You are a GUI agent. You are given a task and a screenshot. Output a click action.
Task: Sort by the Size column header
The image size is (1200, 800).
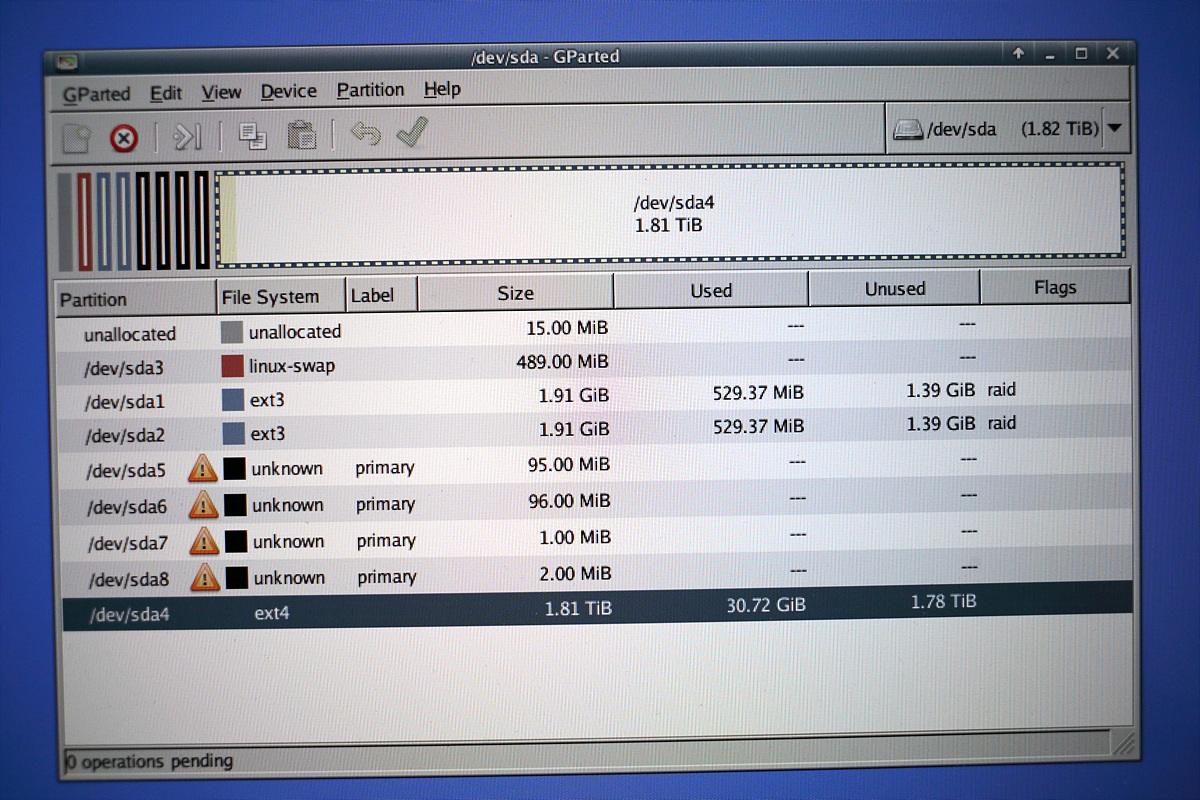515,293
